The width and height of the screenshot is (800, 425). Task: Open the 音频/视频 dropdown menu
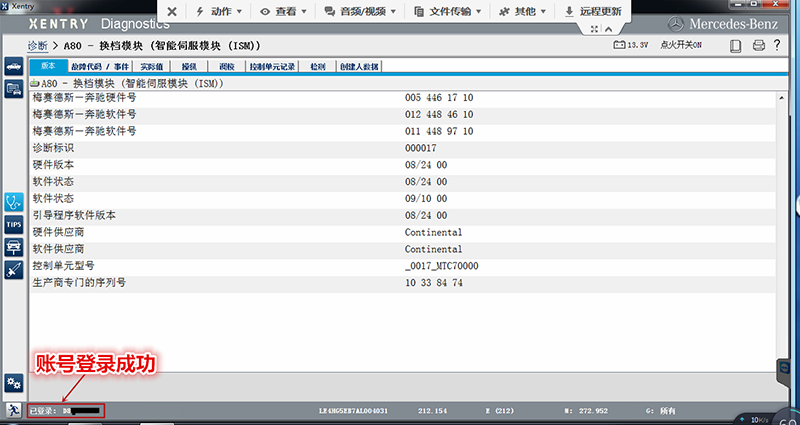[x=360, y=11]
